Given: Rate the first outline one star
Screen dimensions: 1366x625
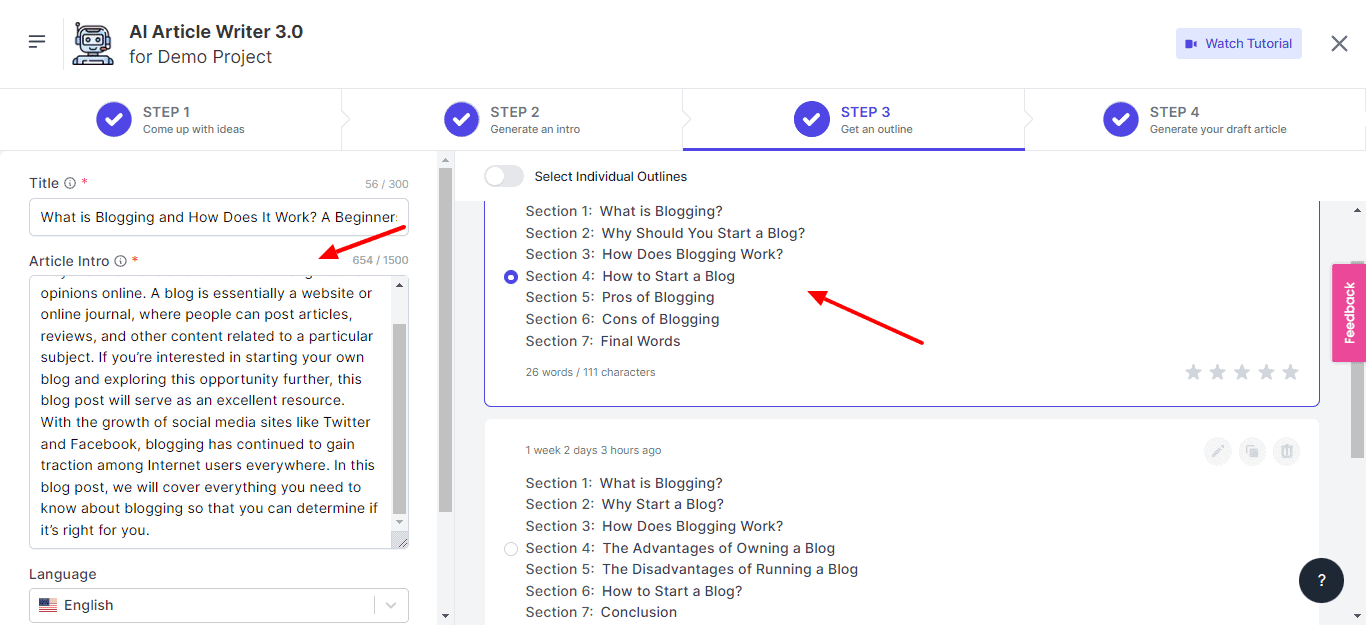Looking at the screenshot, I should [x=1193, y=372].
